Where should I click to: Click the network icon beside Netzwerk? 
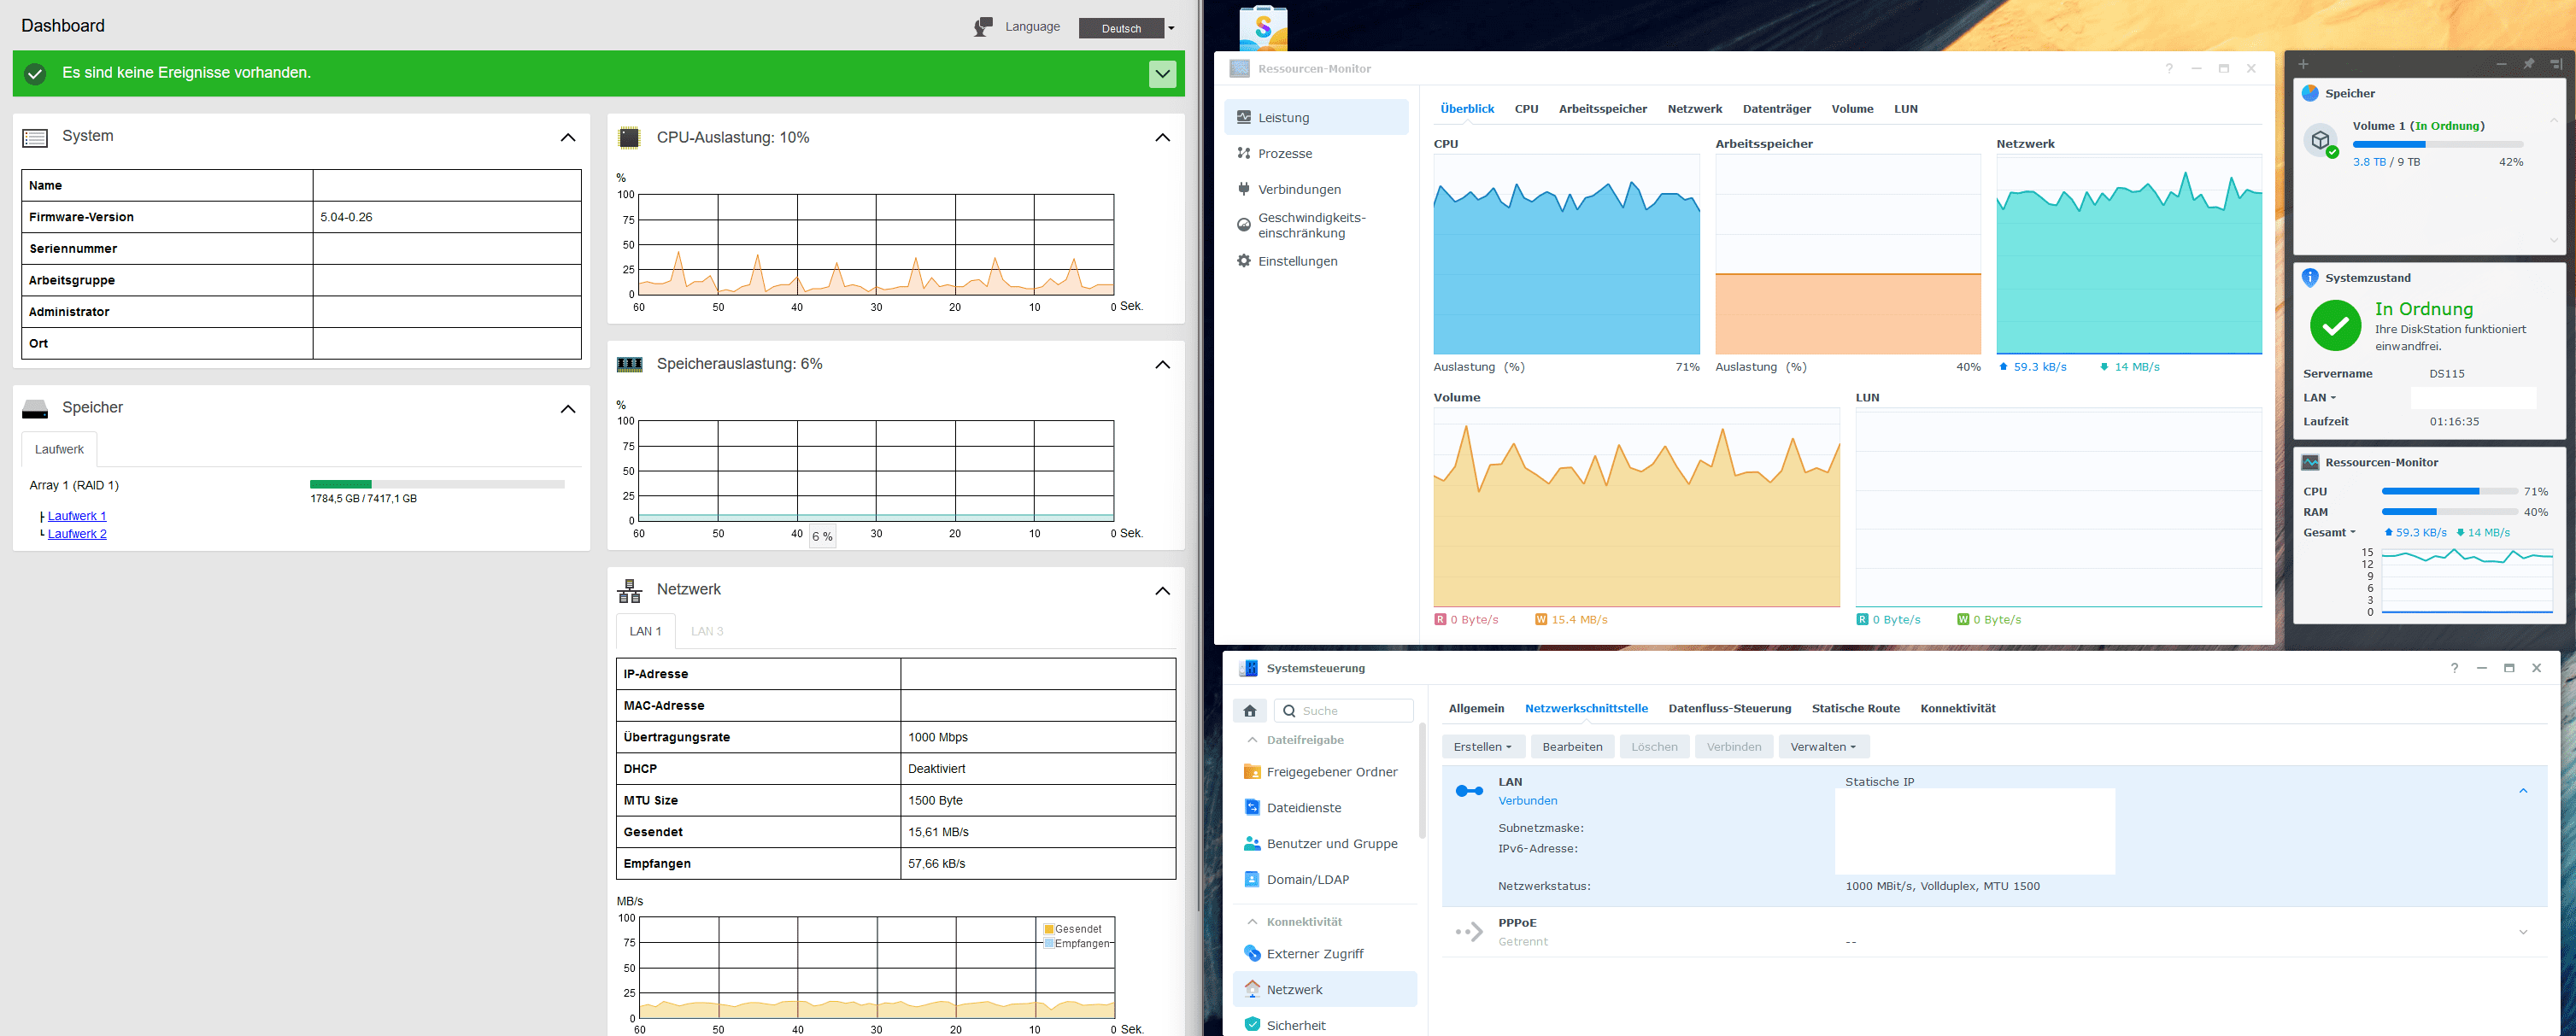[629, 591]
